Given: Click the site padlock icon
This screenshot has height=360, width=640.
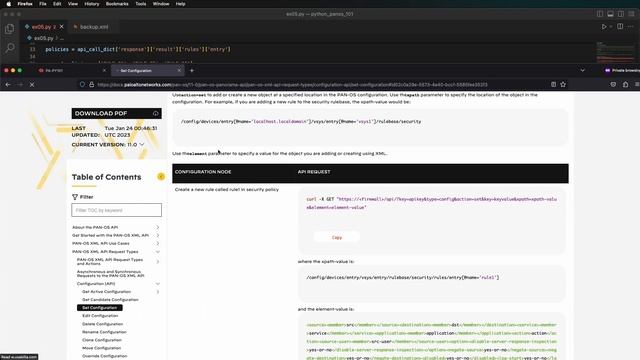Looking at the screenshot, I should coord(91,84).
